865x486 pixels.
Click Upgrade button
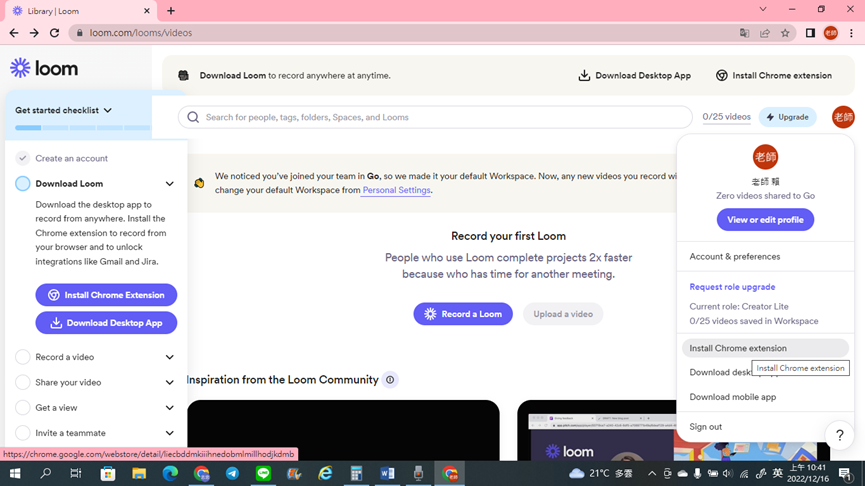click(x=787, y=117)
